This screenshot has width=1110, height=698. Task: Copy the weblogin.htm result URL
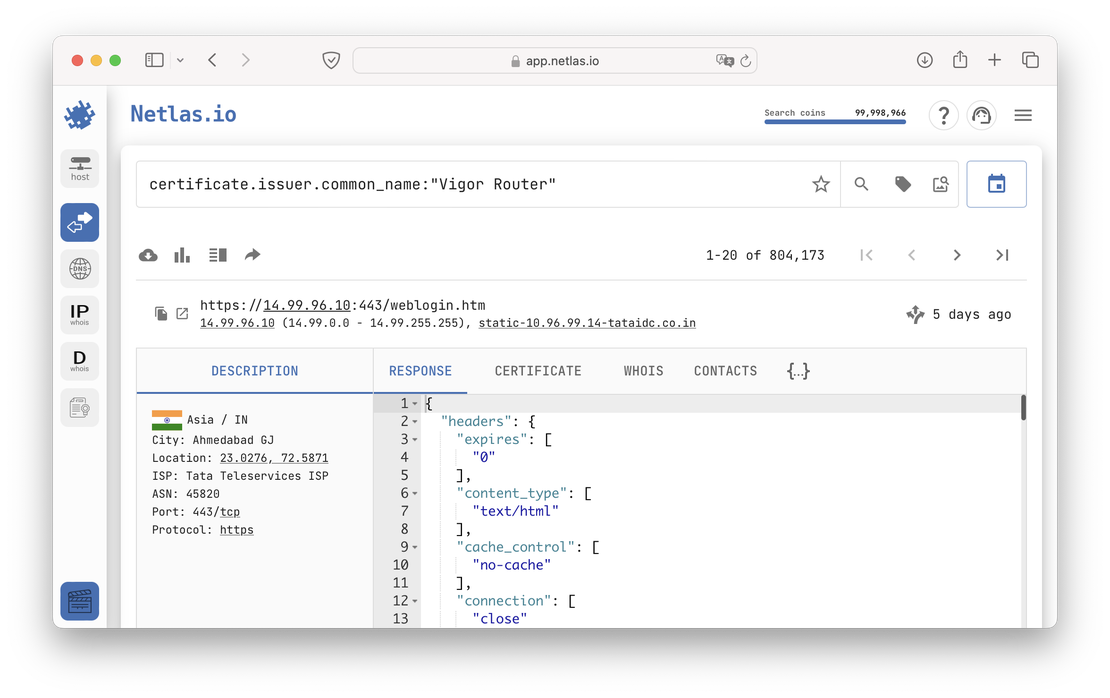[161, 313]
